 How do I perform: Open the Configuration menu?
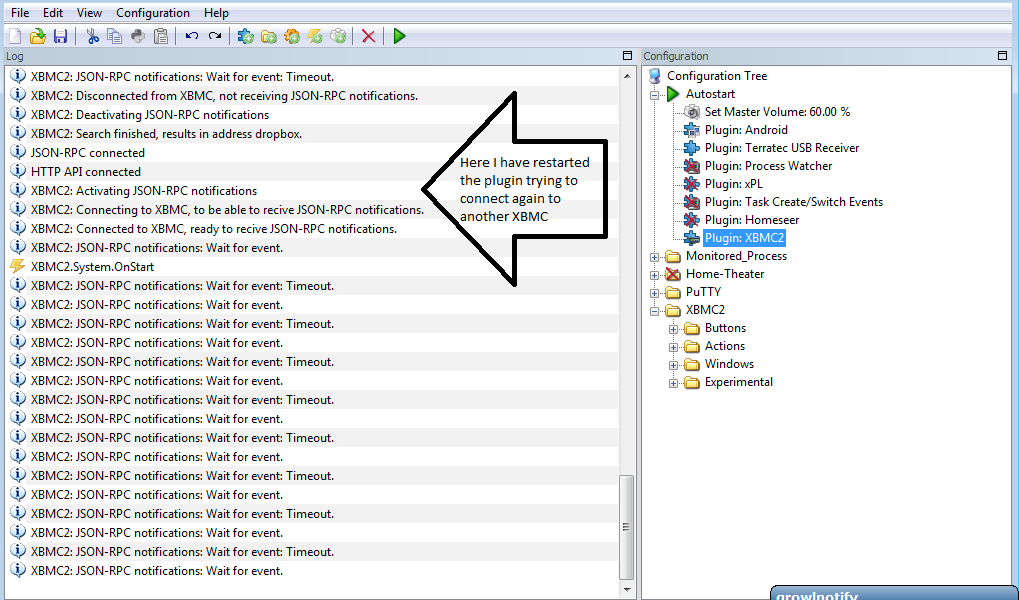(153, 13)
